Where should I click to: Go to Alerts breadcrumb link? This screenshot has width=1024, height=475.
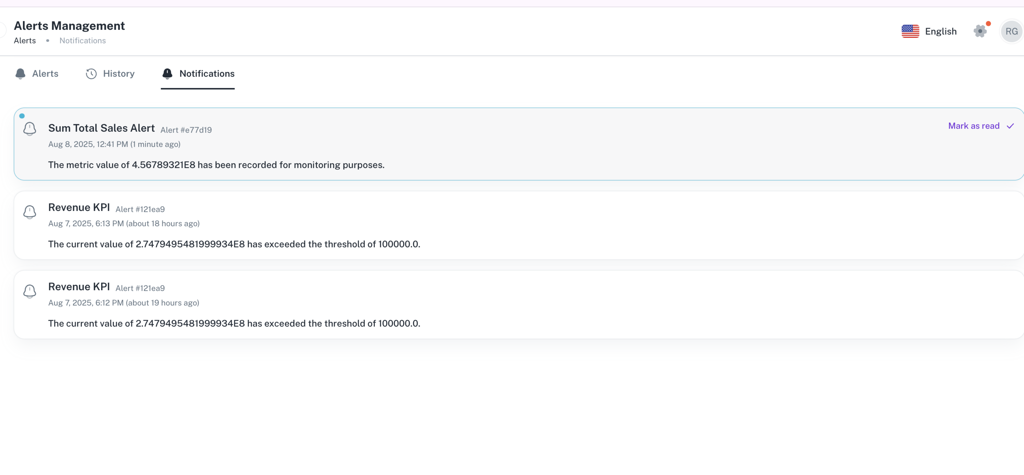[25, 41]
